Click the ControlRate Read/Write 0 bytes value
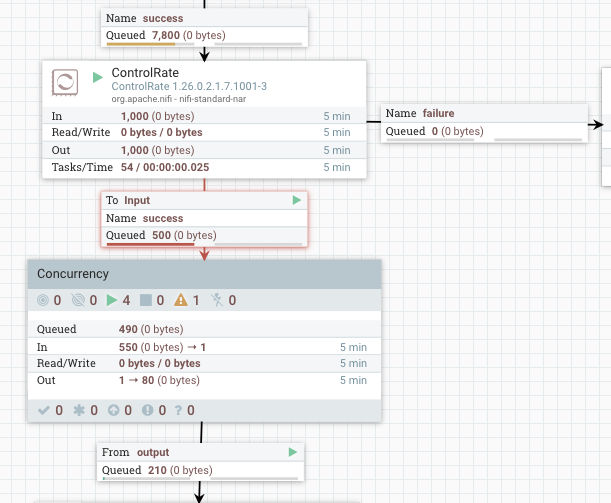Viewport: 611px width, 503px height. coord(161,132)
